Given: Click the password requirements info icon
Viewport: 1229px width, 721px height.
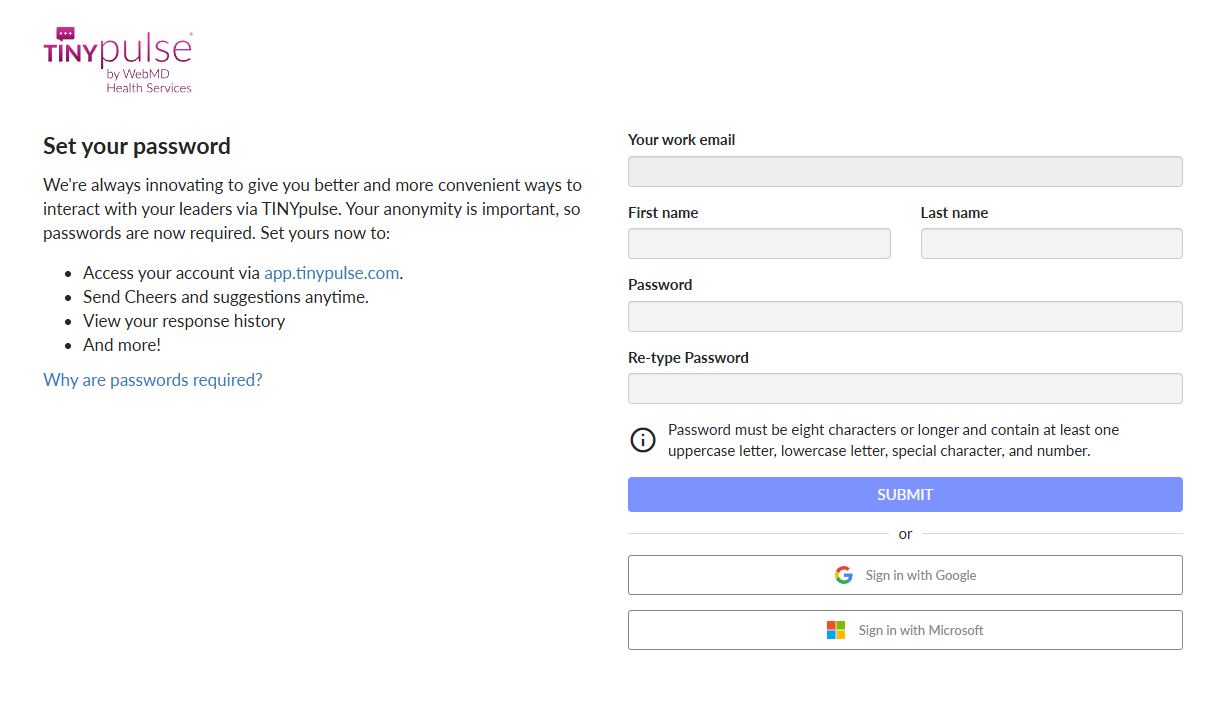Looking at the screenshot, I should 643,440.
